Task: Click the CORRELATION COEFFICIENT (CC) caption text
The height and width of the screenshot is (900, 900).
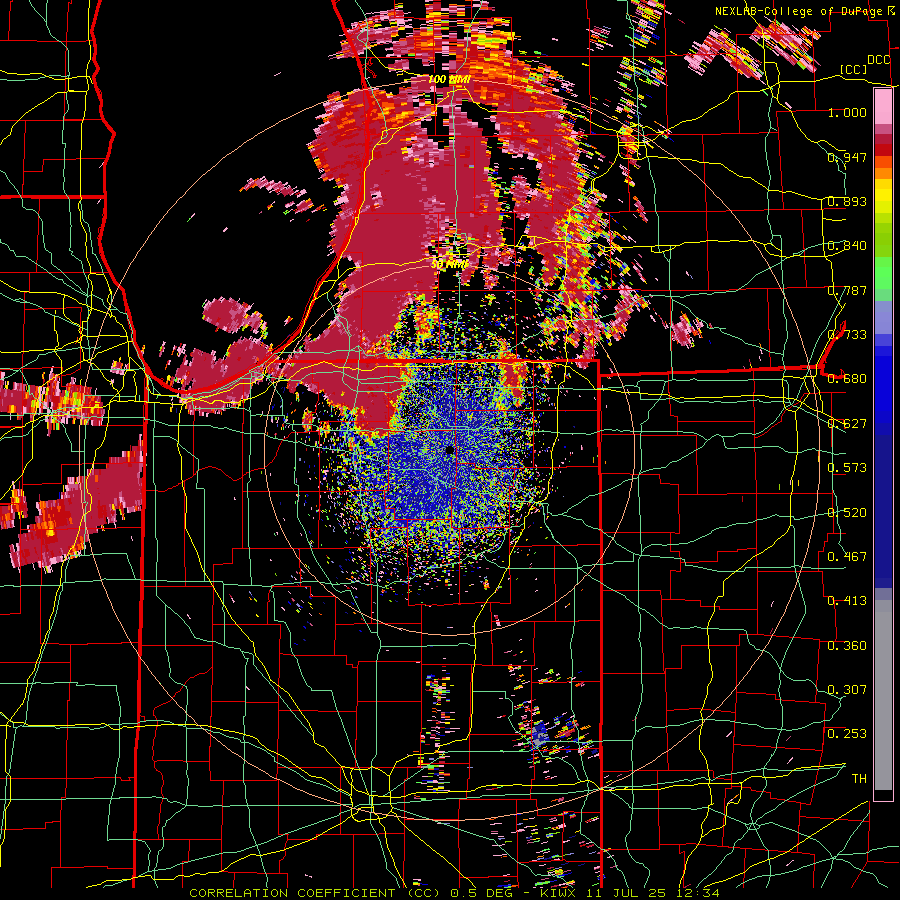Action: pos(315,893)
